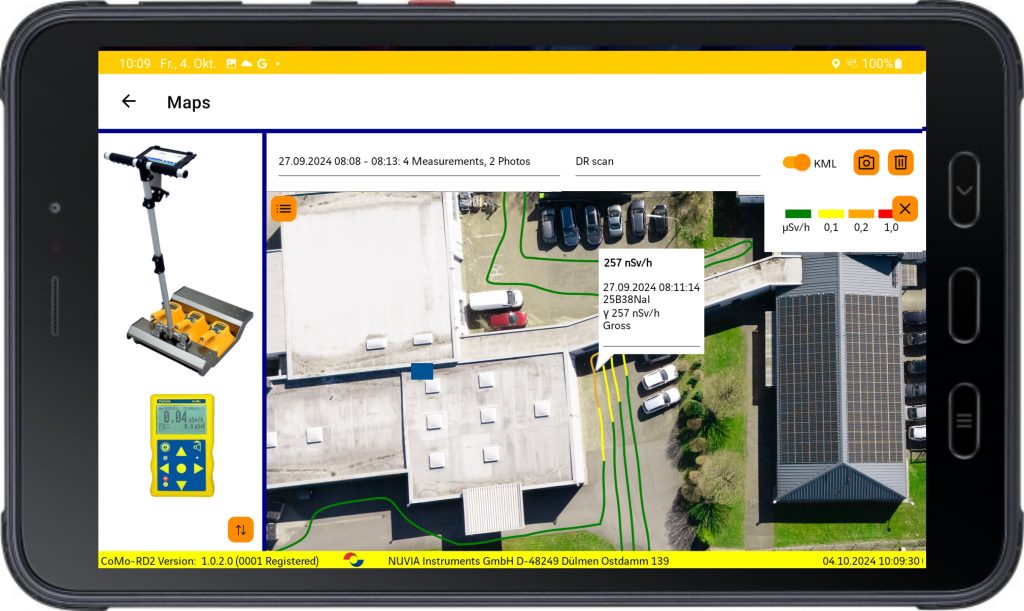
Task: Tap the location icon in status bar
Action: pos(835,63)
